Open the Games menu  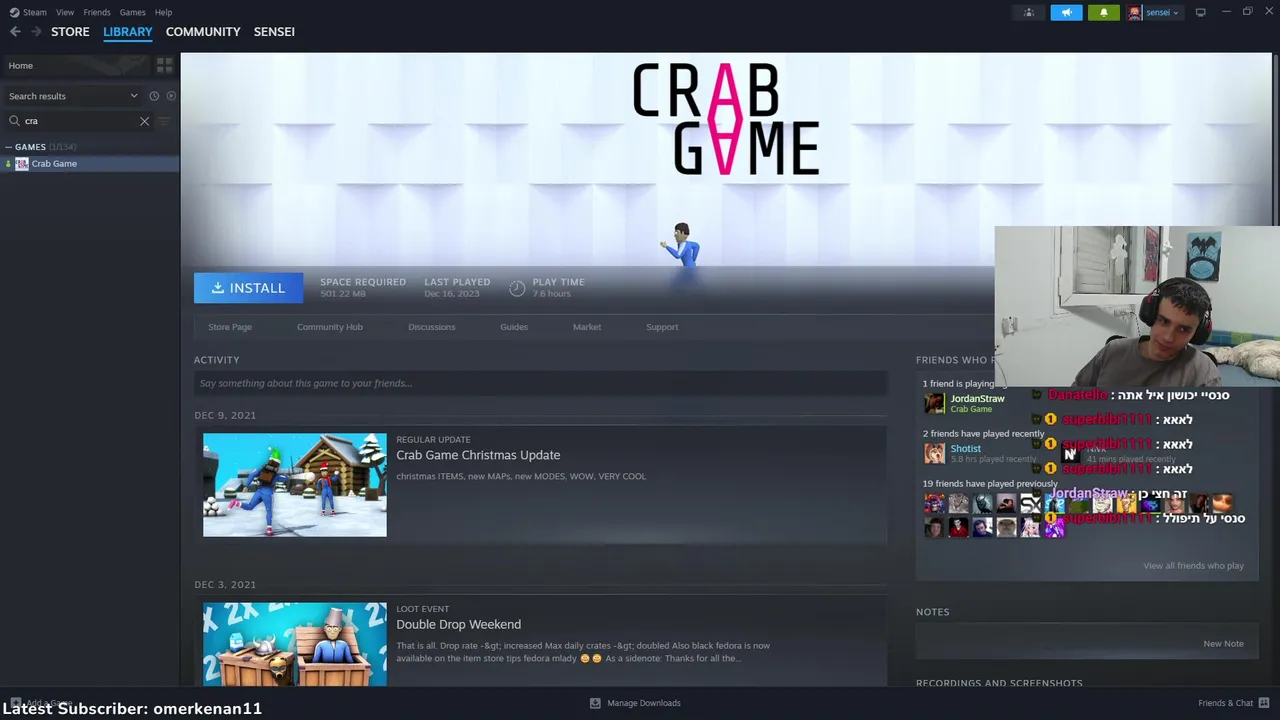pyautogui.click(x=132, y=12)
